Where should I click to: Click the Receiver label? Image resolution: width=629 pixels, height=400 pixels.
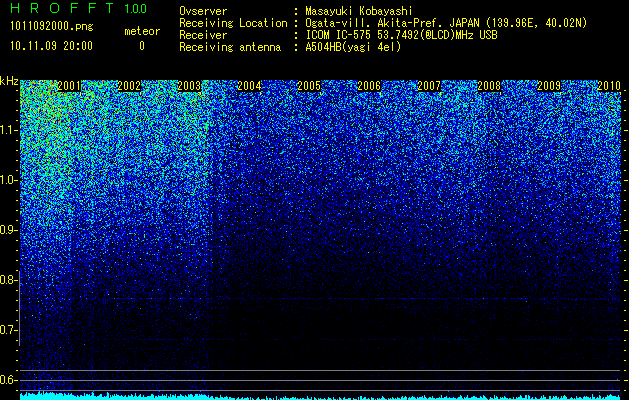(x=203, y=35)
